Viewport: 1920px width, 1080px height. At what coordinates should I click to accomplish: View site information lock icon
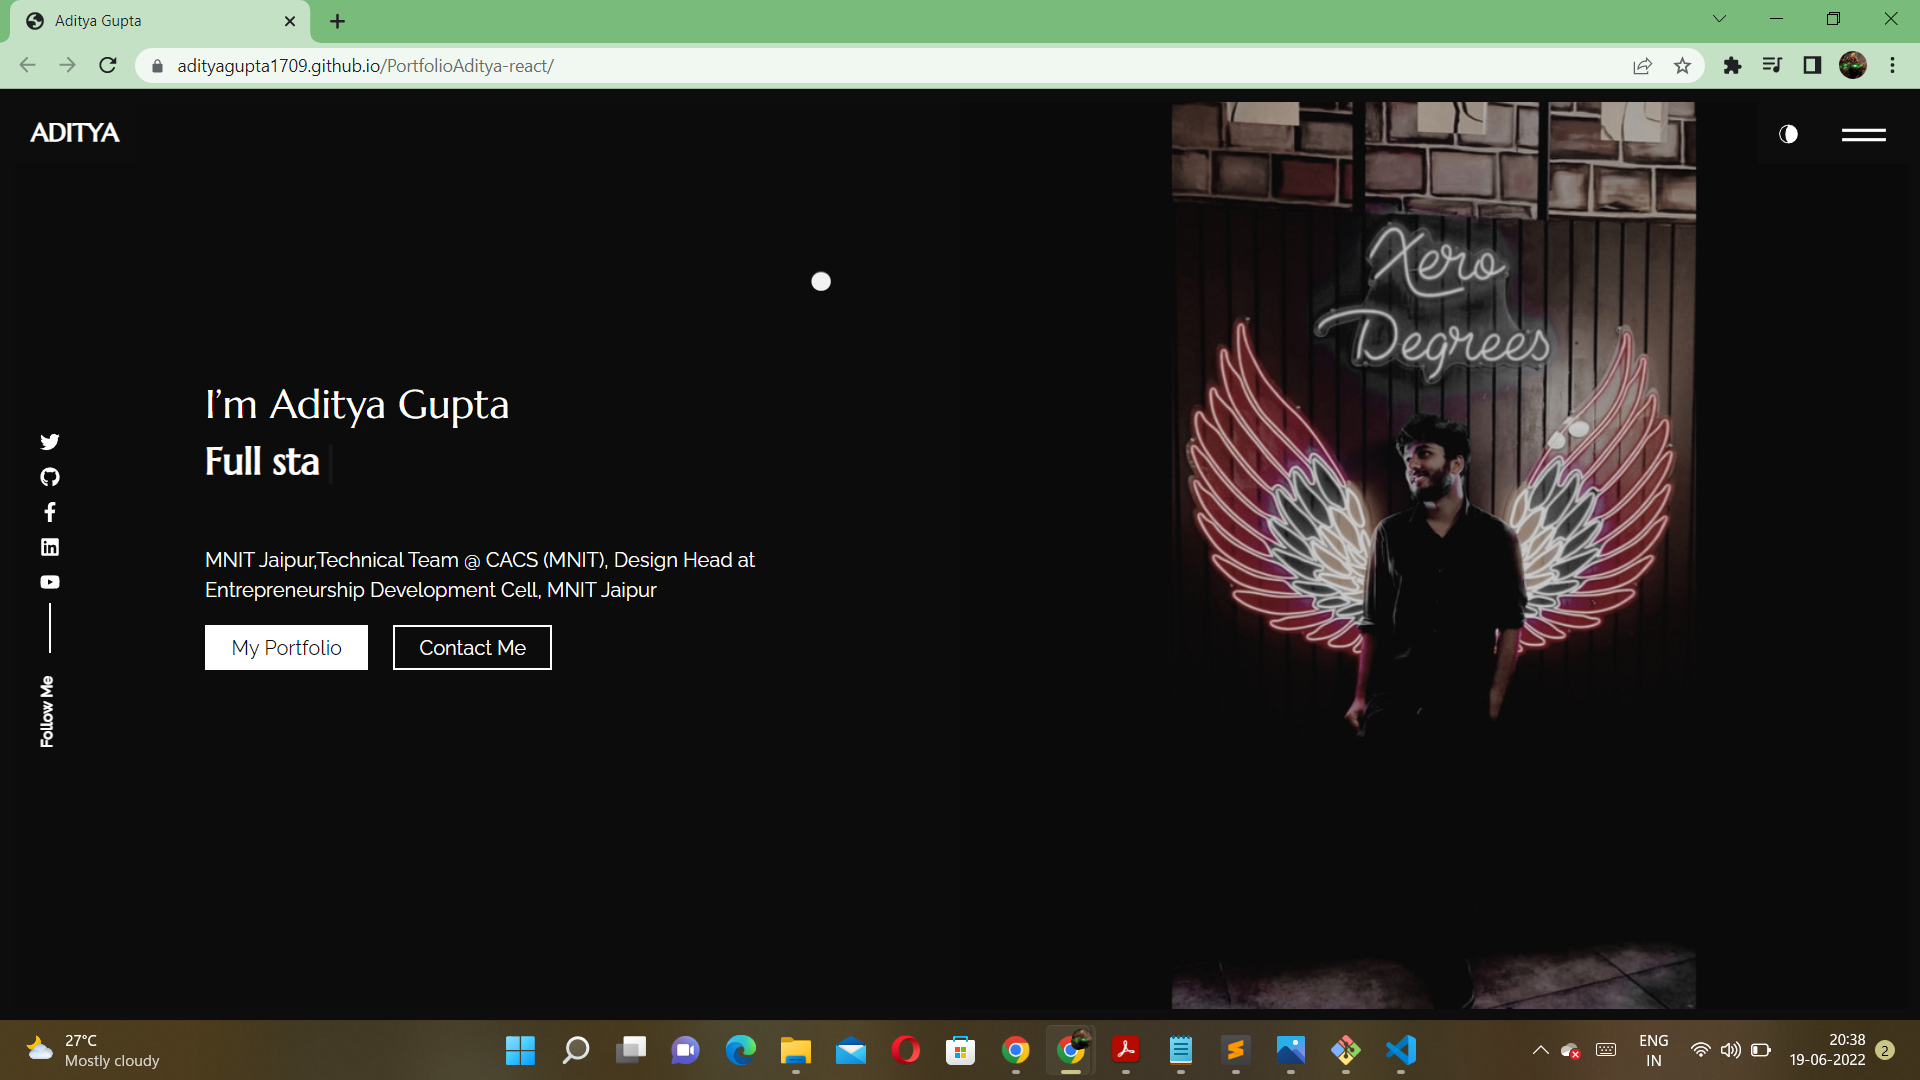[157, 66]
